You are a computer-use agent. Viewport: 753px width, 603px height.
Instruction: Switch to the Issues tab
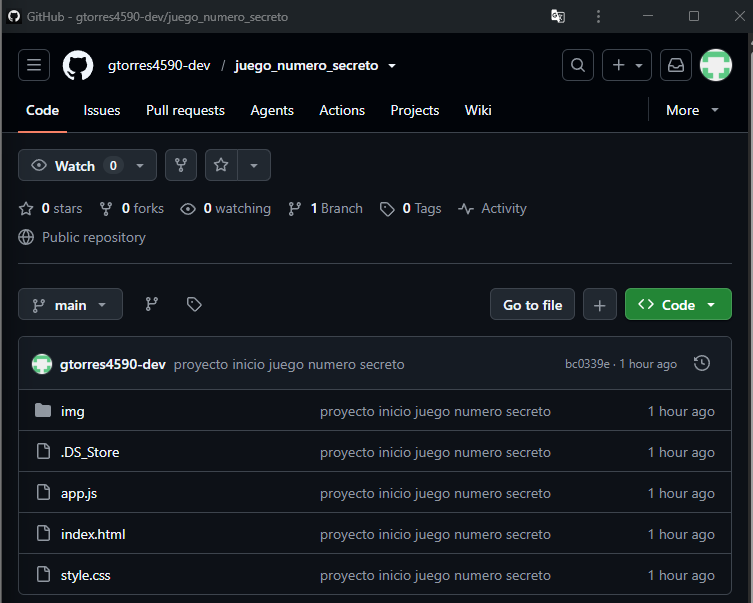point(102,110)
